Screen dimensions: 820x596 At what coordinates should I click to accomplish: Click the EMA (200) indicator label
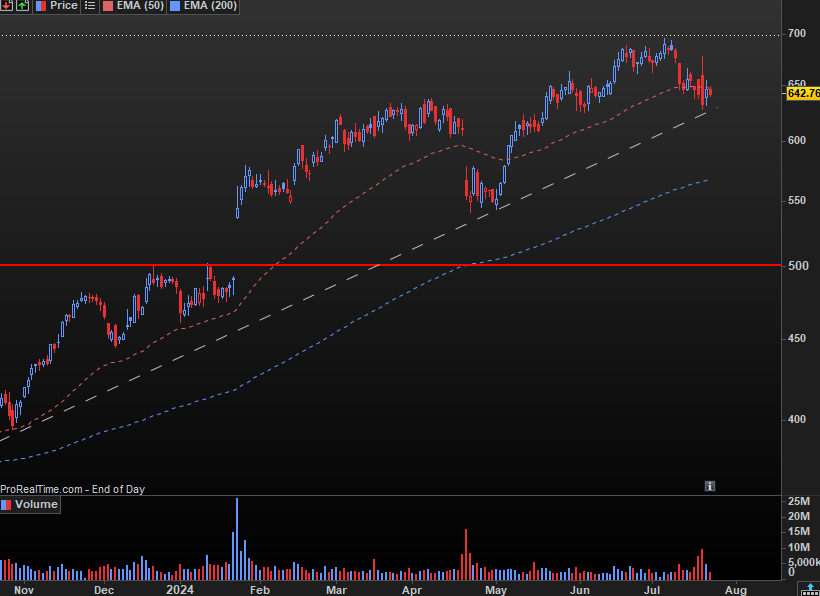[210, 6]
